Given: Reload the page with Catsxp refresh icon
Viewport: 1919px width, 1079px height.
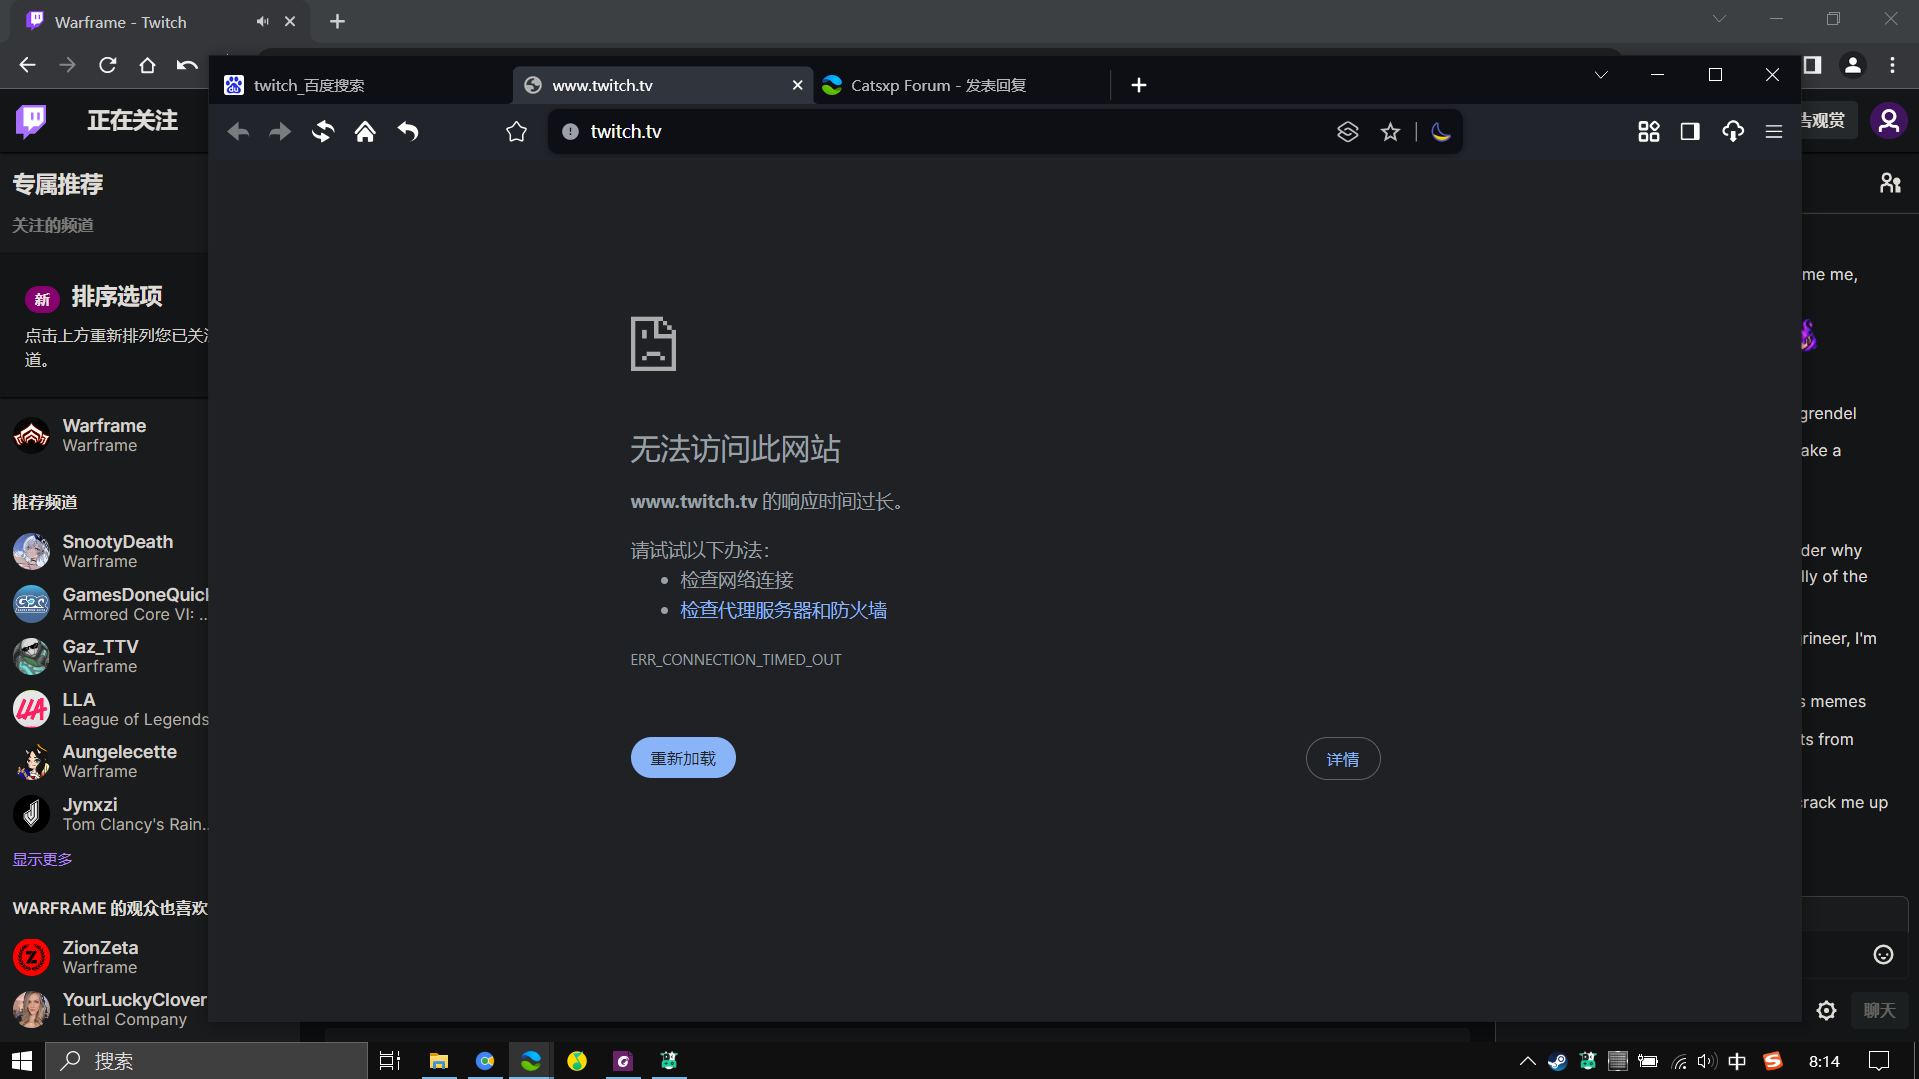Looking at the screenshot, I should coord(322,132).
